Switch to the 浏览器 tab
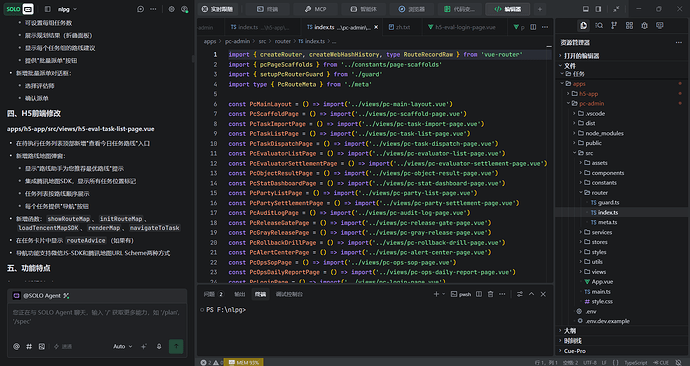 [x=412, y=9]
